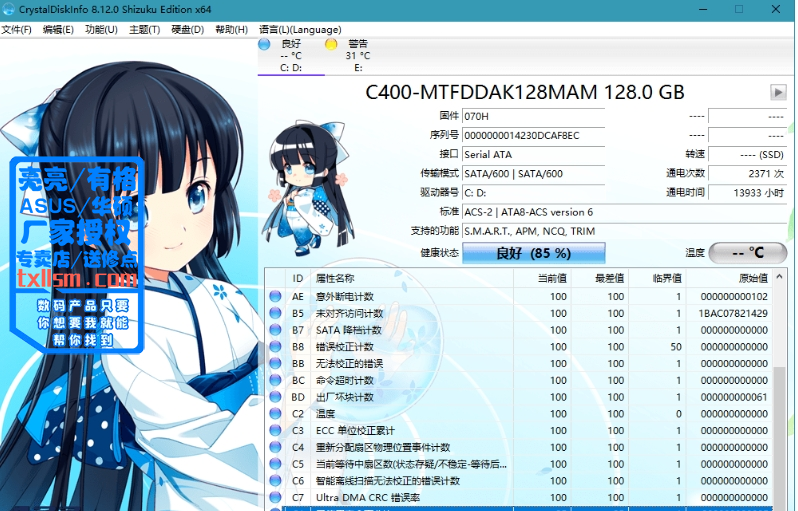798x511 pixels.
Task: Click the SMART list scrollbar thumb
Action: 779,437
